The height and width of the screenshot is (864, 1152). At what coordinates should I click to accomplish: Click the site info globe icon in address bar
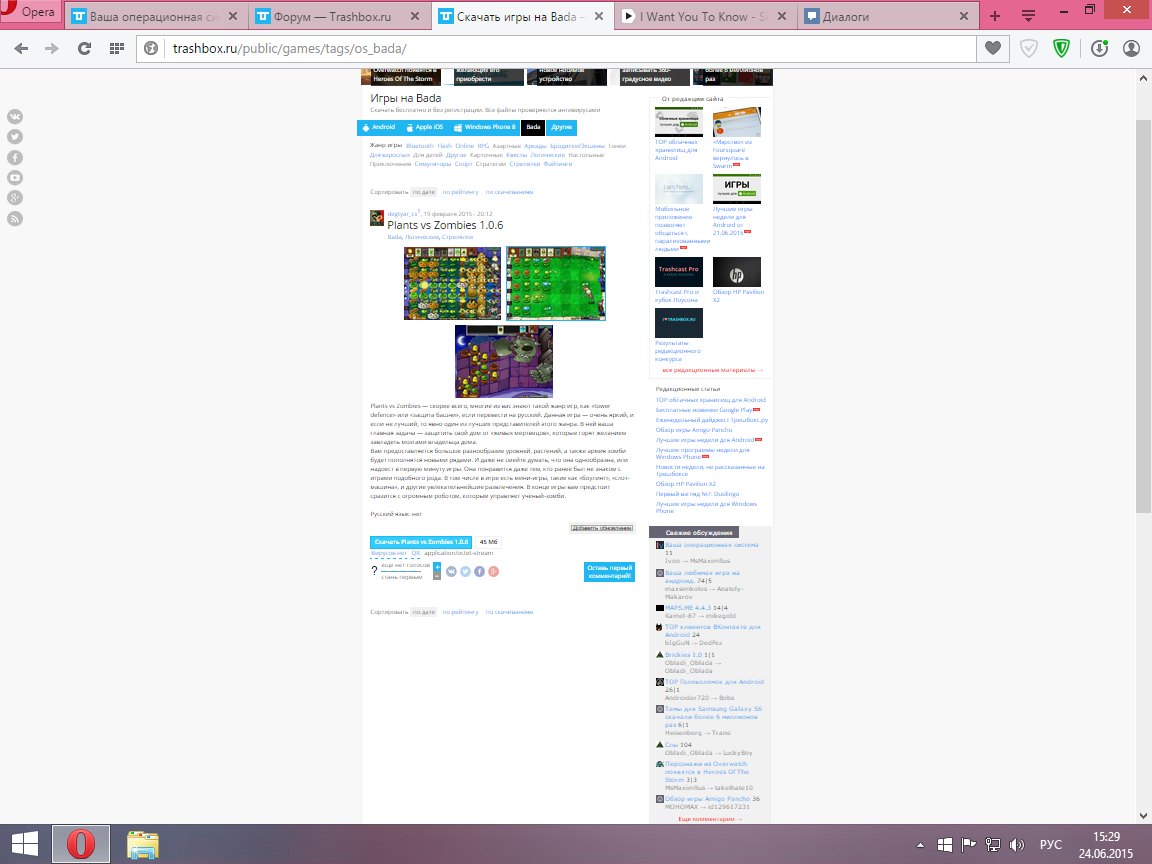pos(151,48)
